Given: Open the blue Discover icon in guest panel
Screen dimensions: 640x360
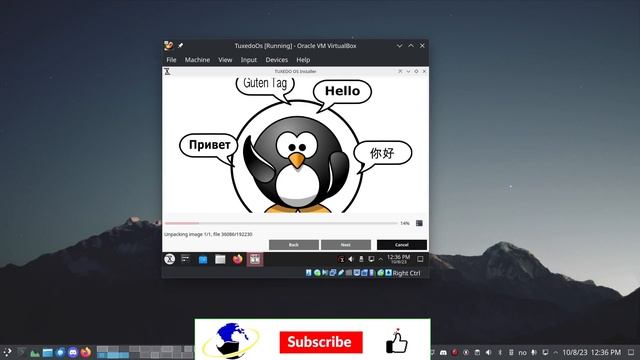Looking at the screenshot, I should (203, 260).
